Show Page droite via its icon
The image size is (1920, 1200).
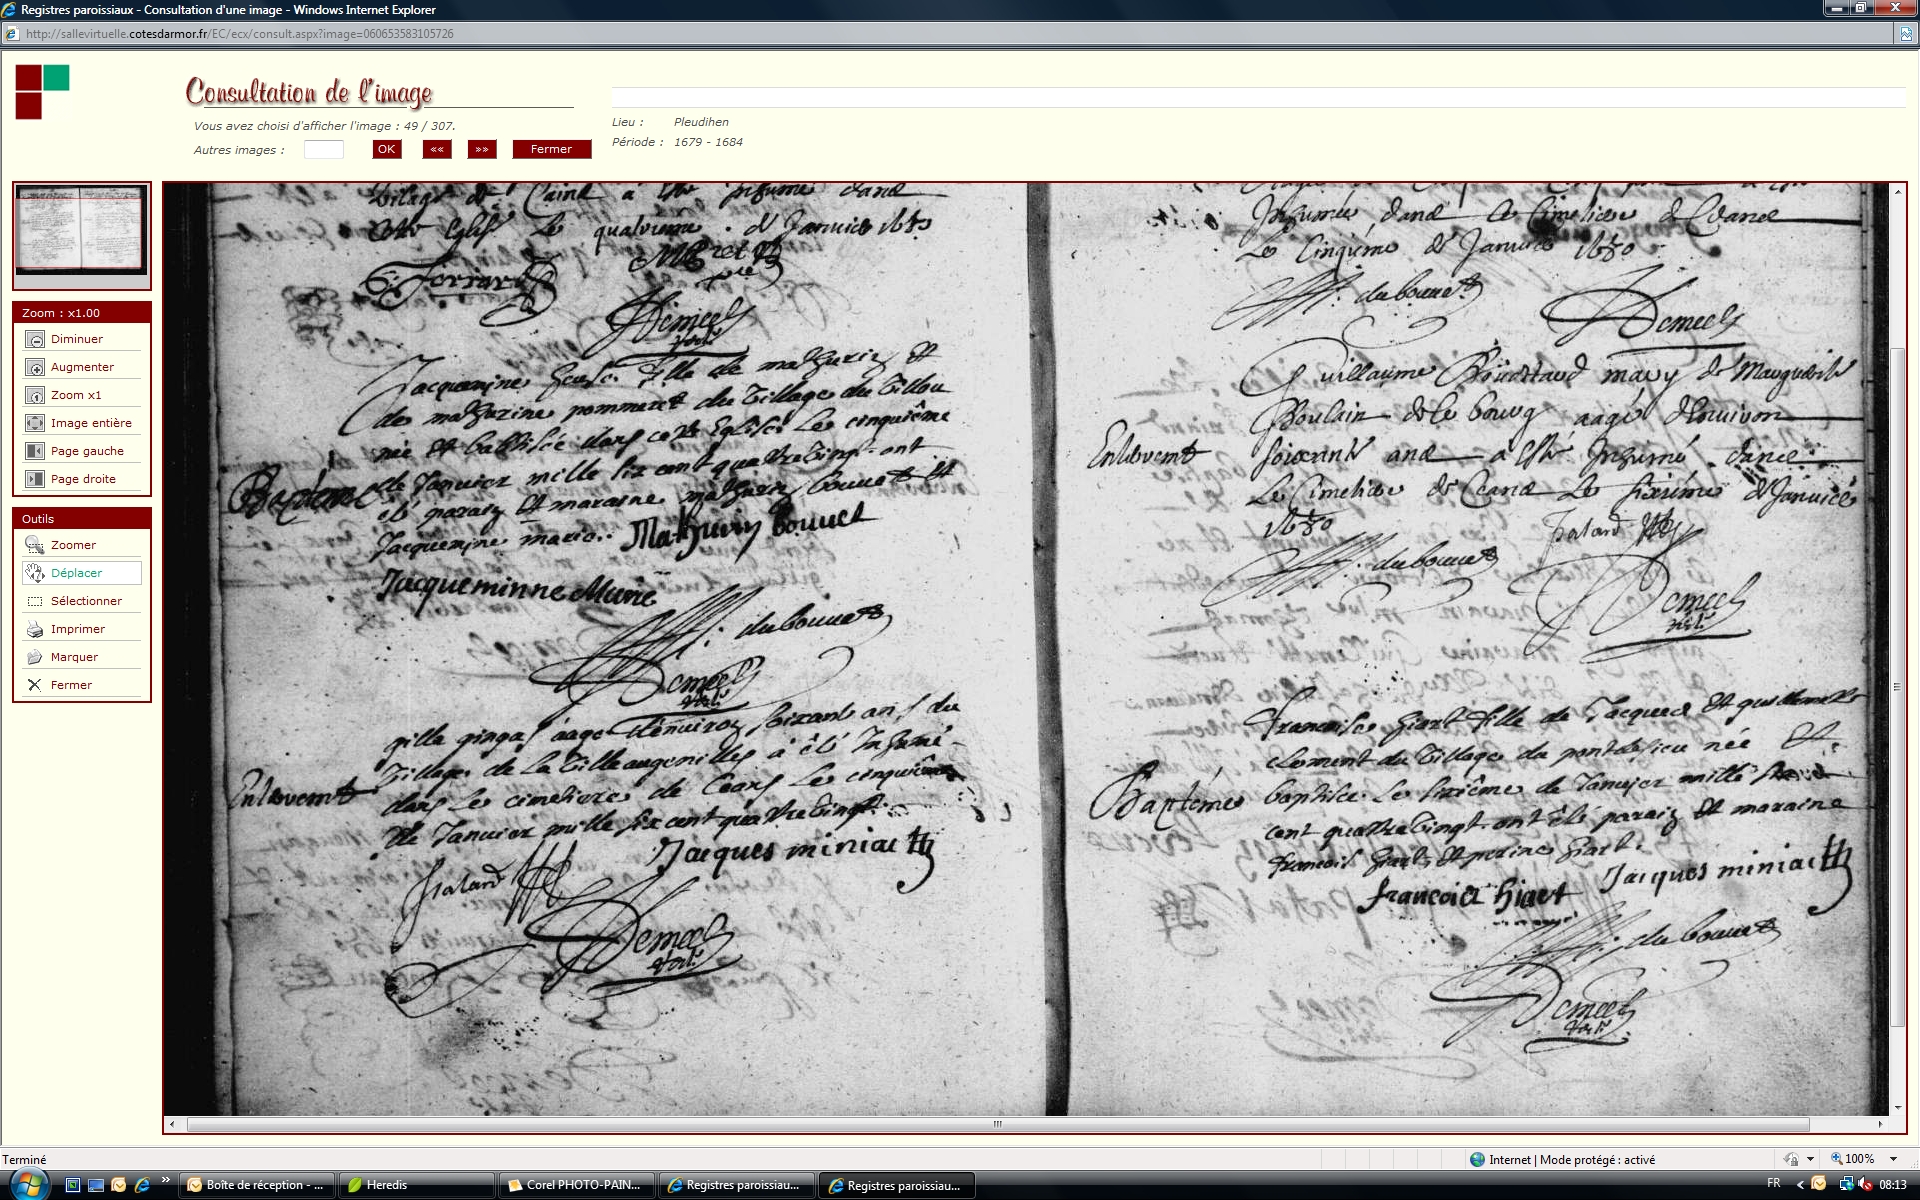click(35, 480)
